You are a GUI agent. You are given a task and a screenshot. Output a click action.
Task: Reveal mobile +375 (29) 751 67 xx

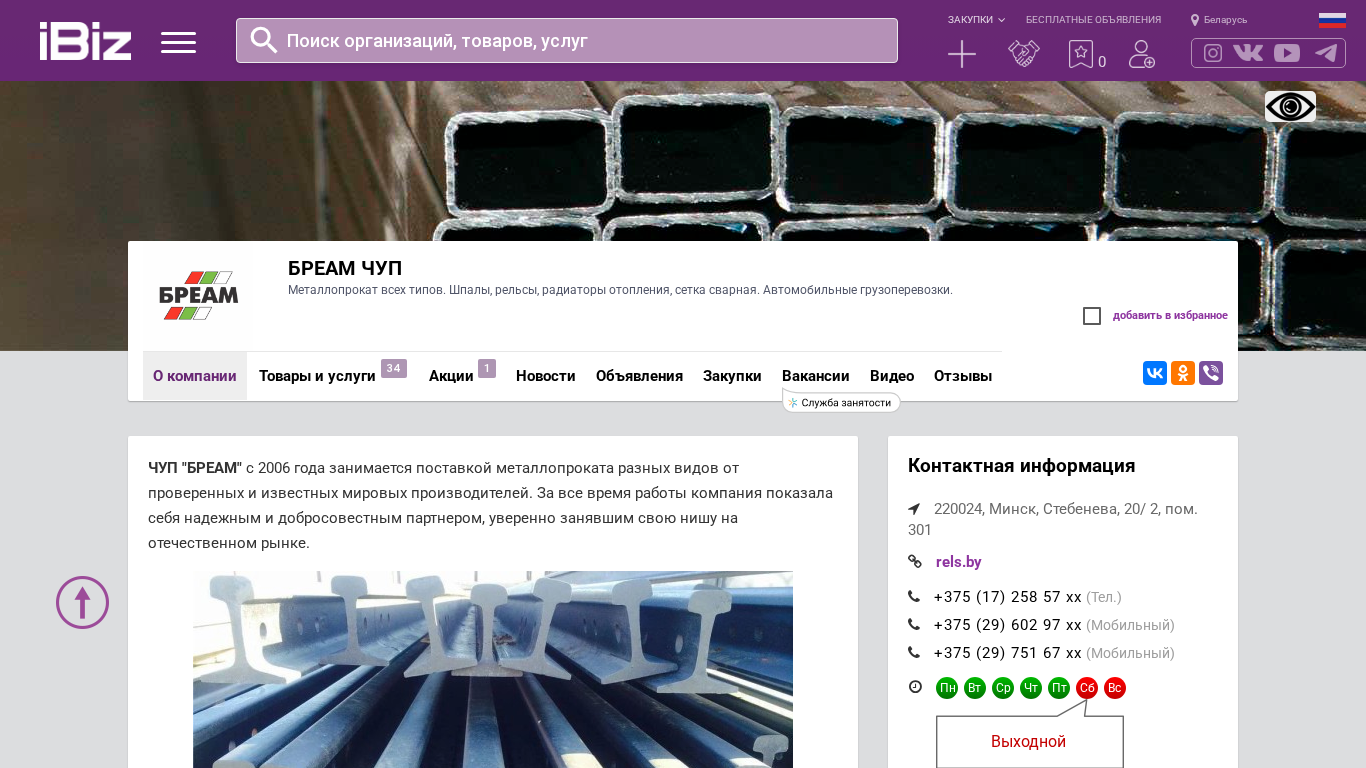[x=1008, y=653]
